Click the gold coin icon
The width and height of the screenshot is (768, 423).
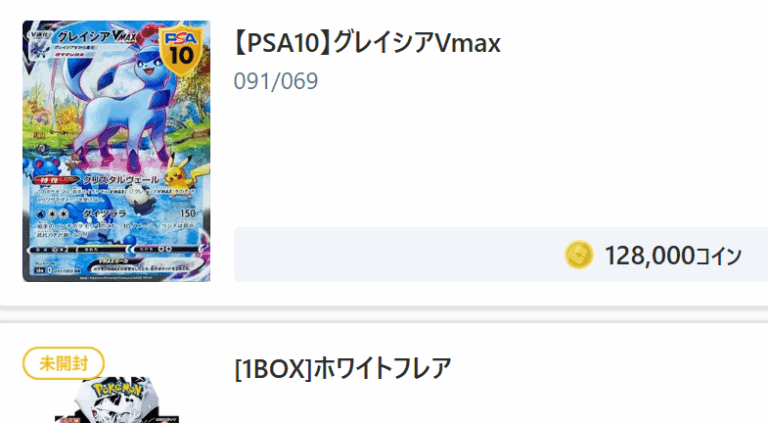[578, 255]
